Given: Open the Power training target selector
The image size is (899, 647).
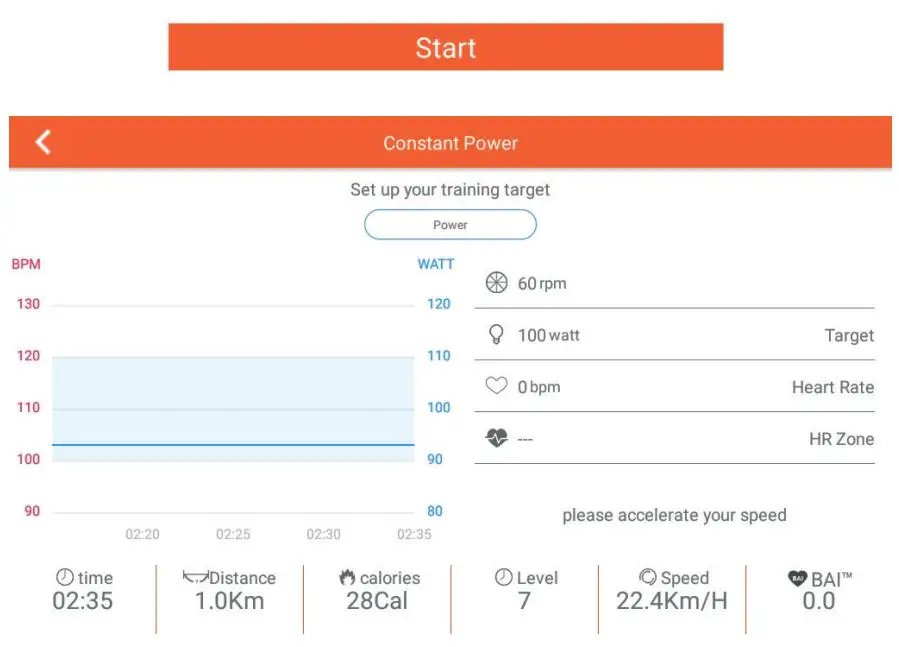Looking at the screenshot, I should pyautogui.click(x=450, y=225).
